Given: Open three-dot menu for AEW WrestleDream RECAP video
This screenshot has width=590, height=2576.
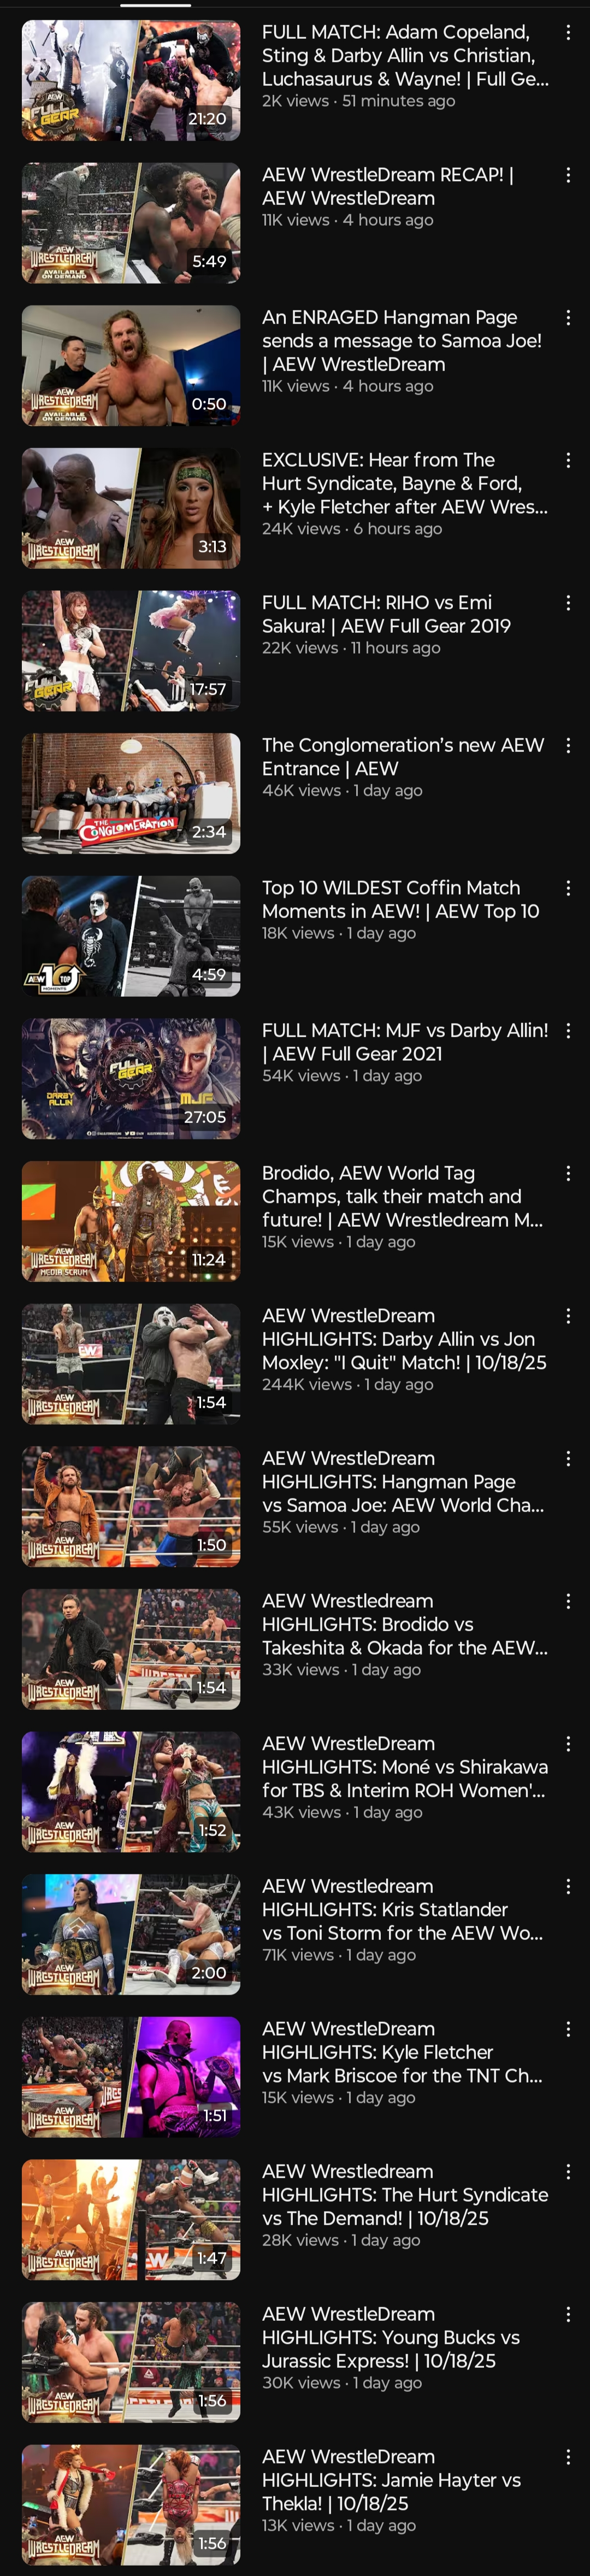Looking at the screenshot, I should [x=568, y=175].
